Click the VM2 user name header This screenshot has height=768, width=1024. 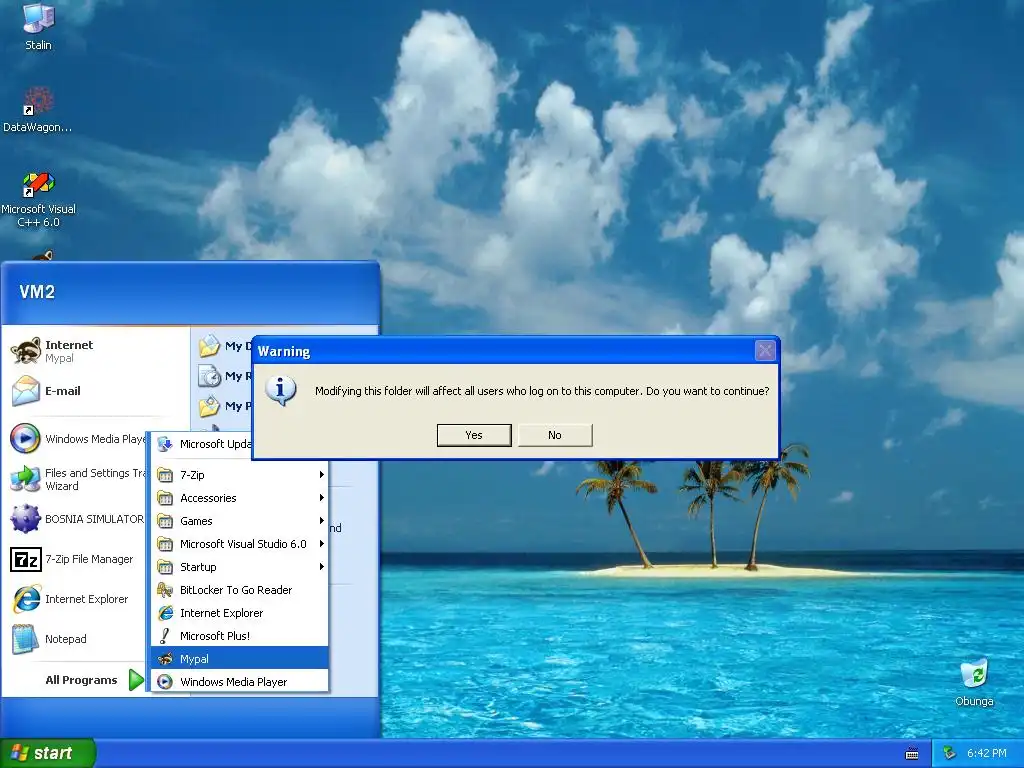(37, 292)
